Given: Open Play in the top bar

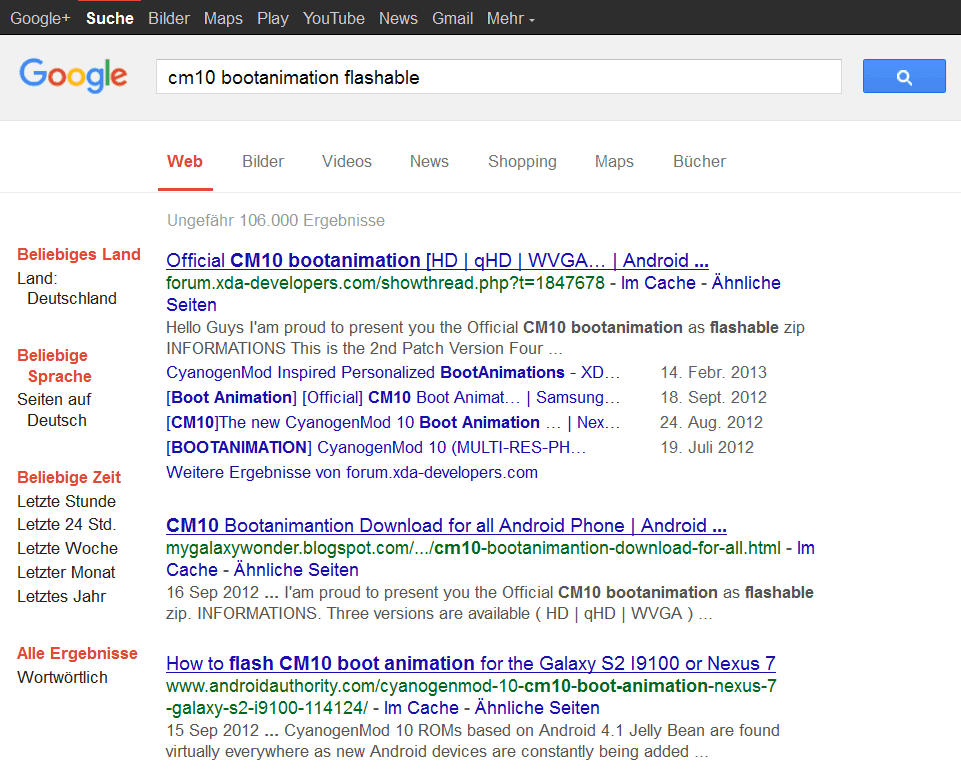Looking at the screenshot, I should coord(273,18).
